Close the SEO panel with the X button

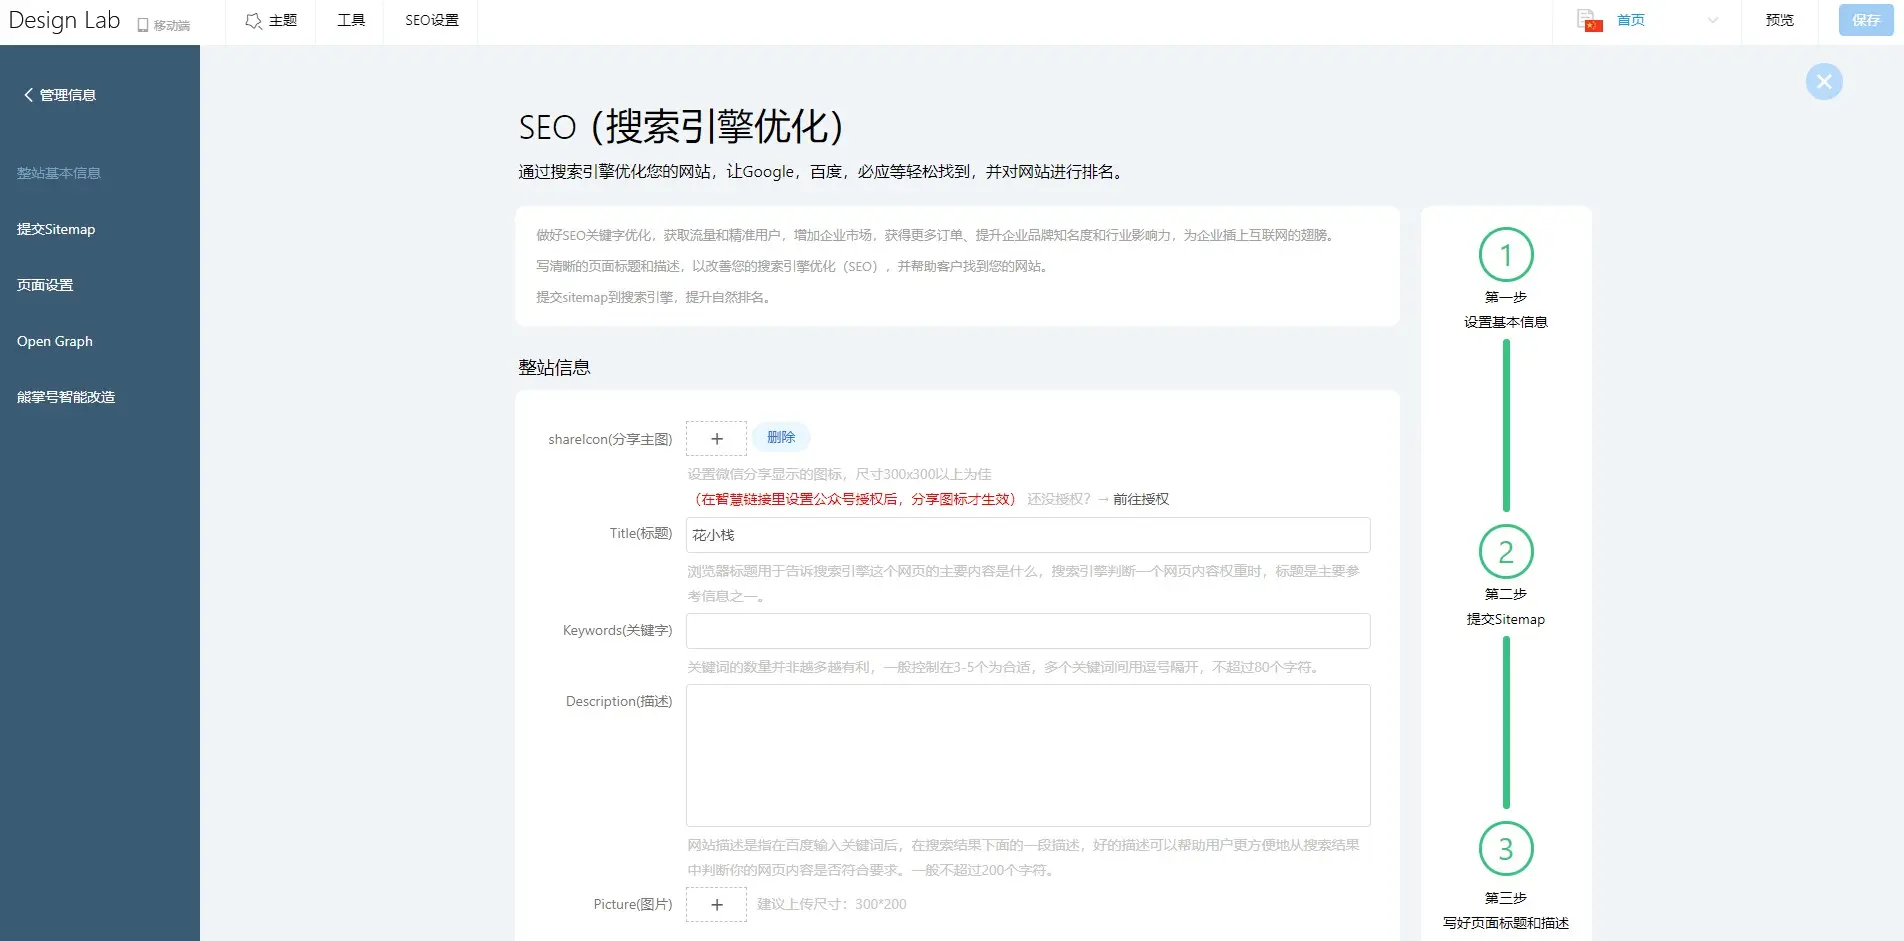1823,82
